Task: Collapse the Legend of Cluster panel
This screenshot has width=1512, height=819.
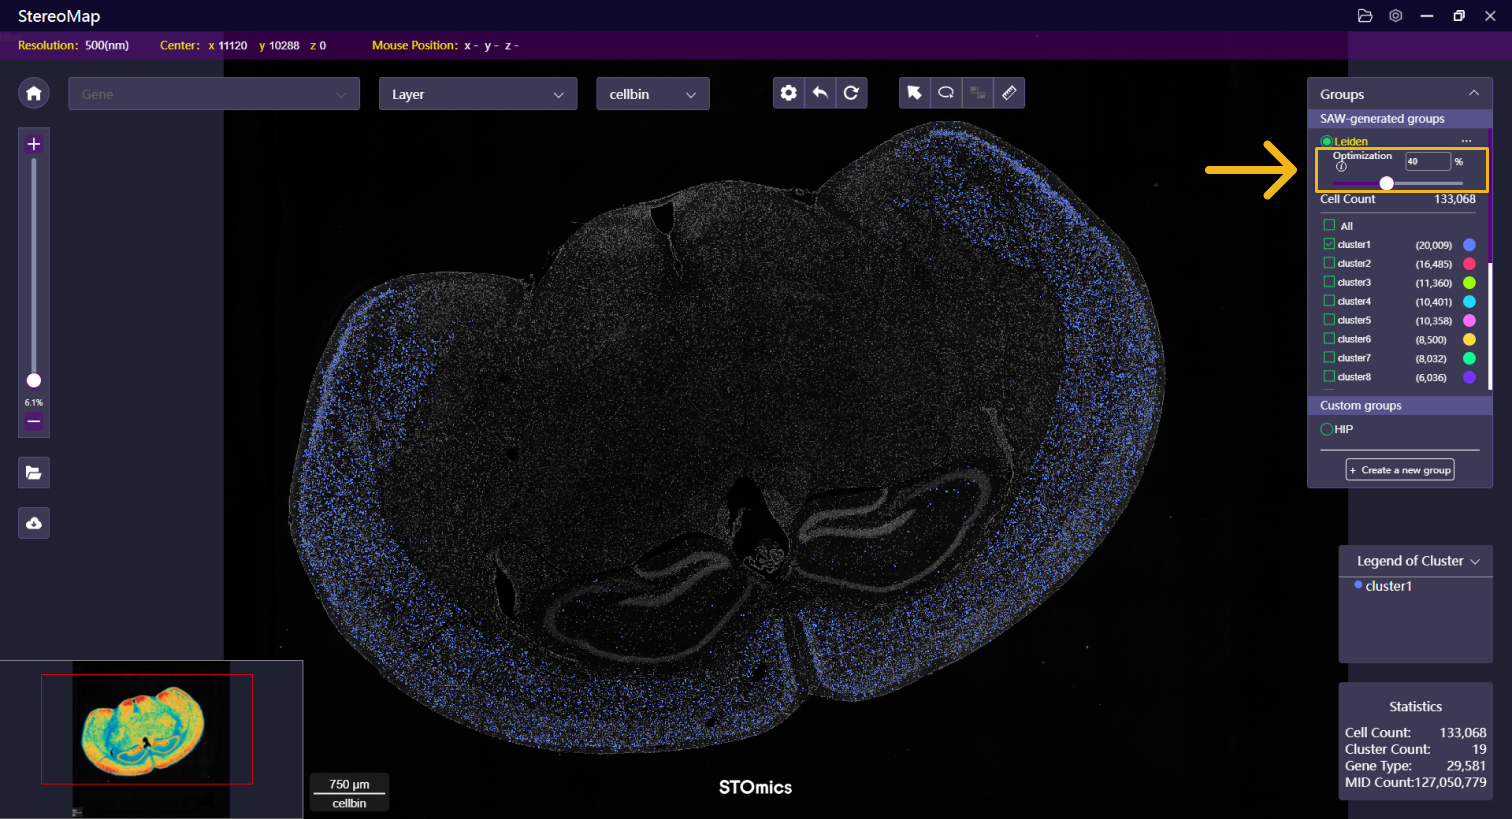Action: (1475, 561)
